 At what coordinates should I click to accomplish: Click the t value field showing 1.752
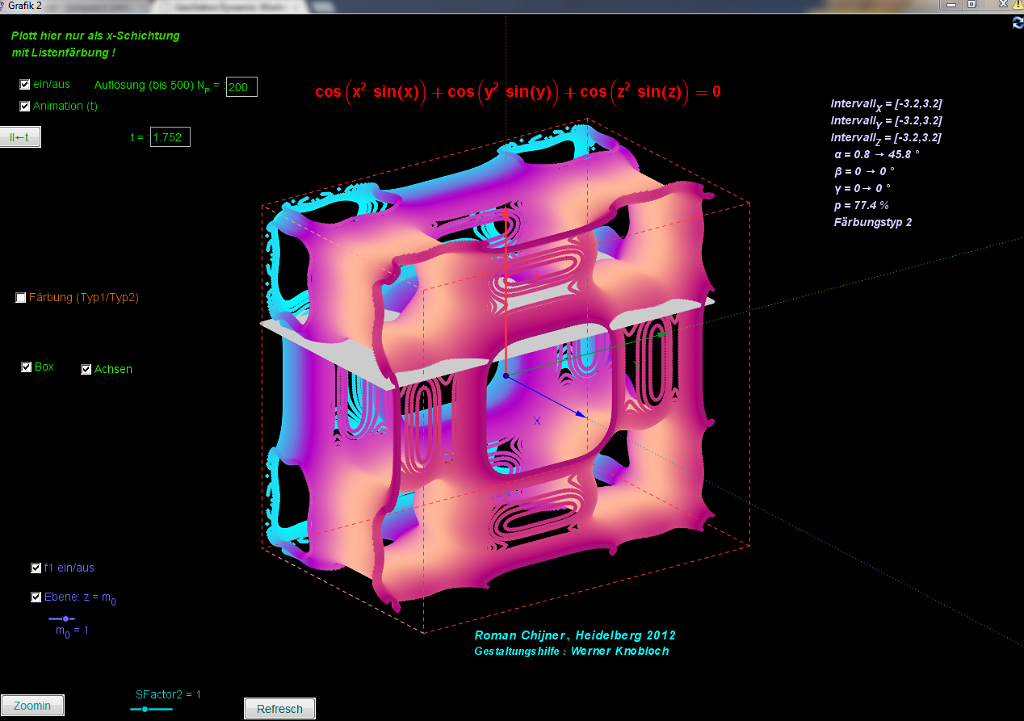170,137
